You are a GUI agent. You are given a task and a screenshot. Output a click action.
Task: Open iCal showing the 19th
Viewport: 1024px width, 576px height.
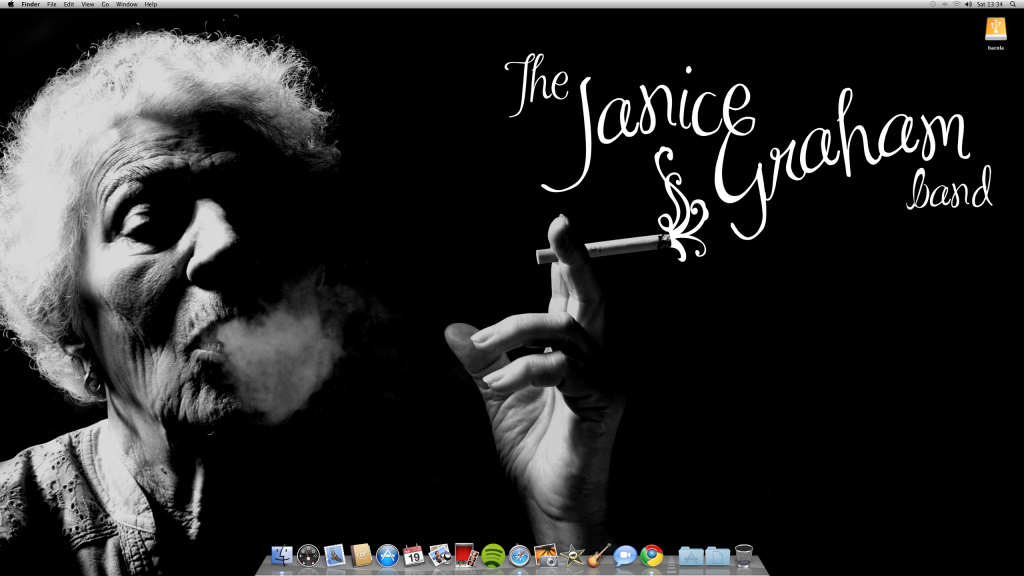click(x=414, y=558)
